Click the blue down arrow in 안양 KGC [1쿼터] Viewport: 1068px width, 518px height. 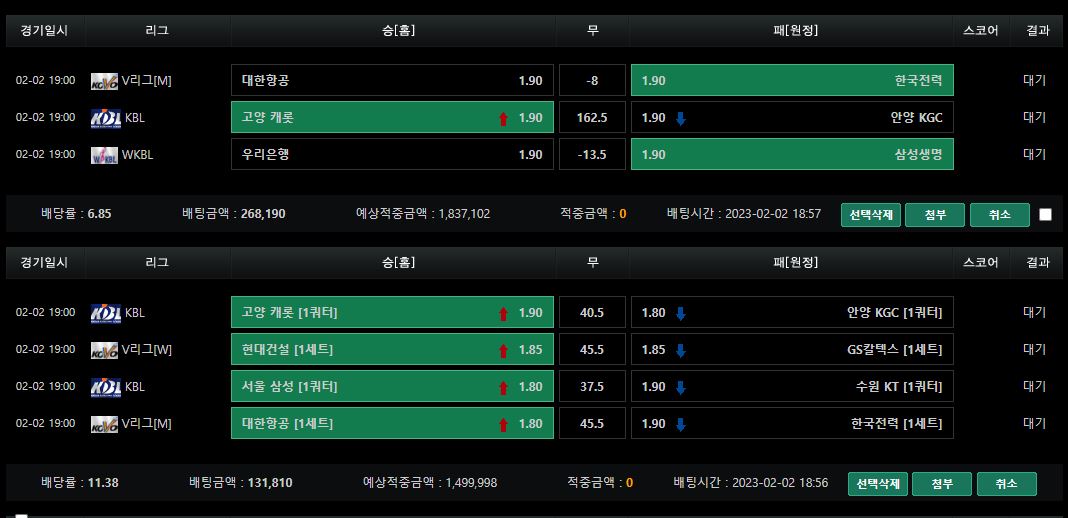680,313
